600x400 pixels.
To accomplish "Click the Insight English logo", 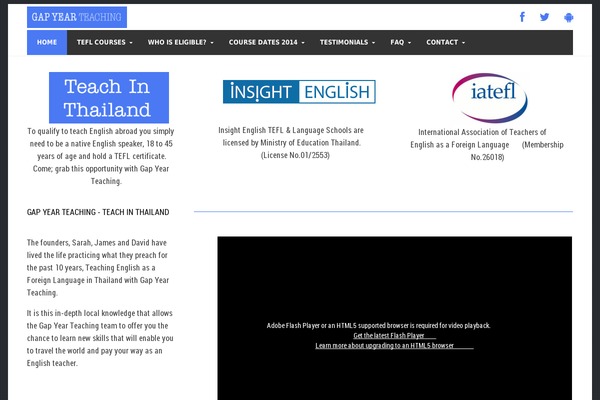I will pyautogui.click(x=299, y=91).
